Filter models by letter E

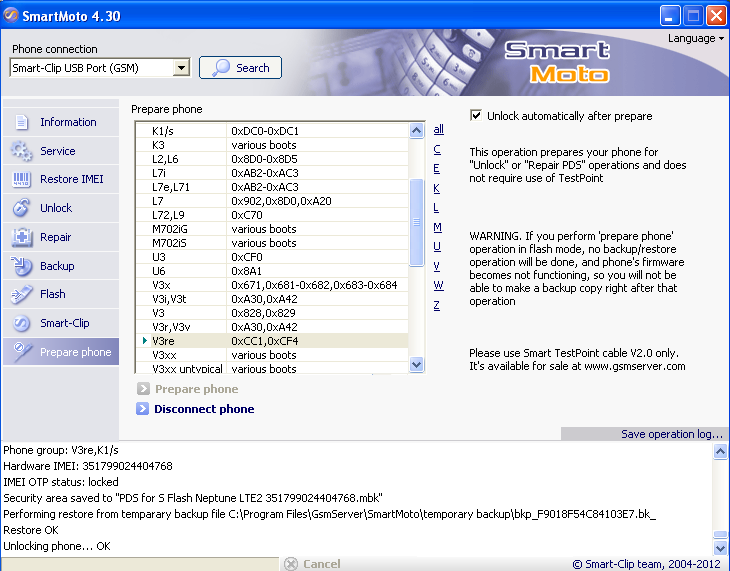click(x=436, y=169)
